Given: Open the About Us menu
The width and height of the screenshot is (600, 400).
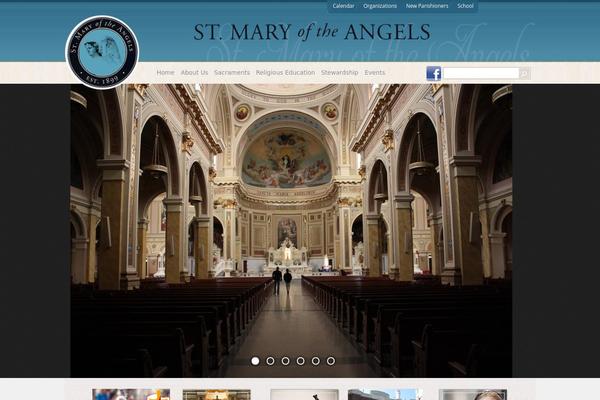Looking at the screenshot, I should (x=194, y=72).
